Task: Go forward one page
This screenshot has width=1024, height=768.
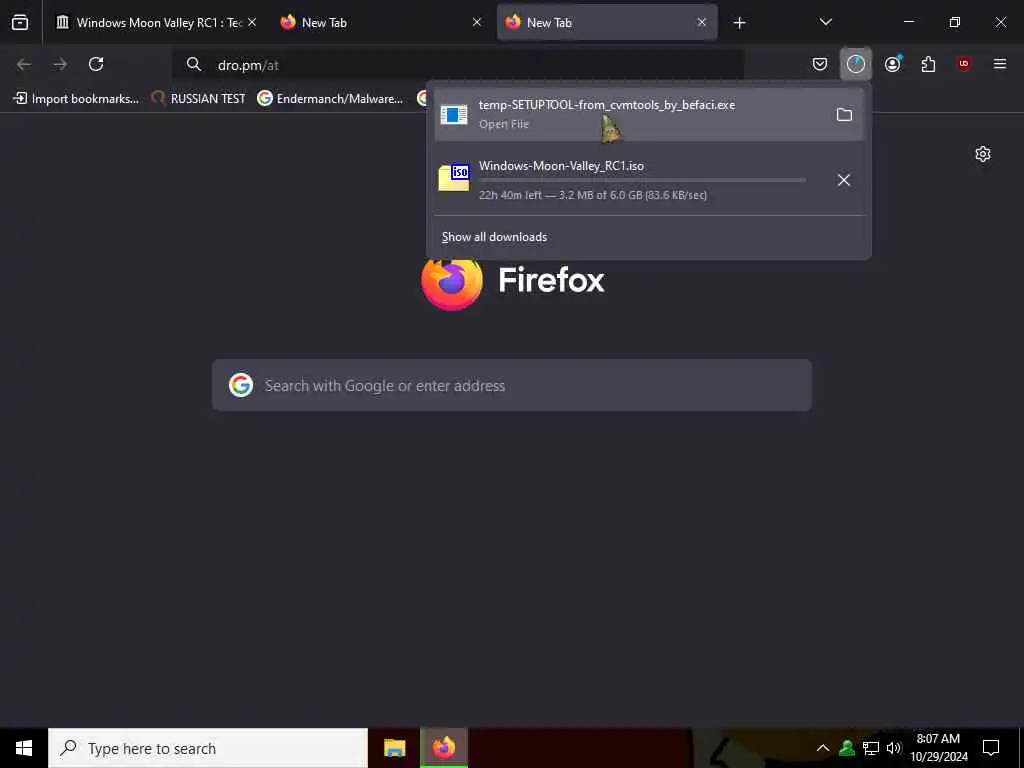Action: tap(60, 64)
